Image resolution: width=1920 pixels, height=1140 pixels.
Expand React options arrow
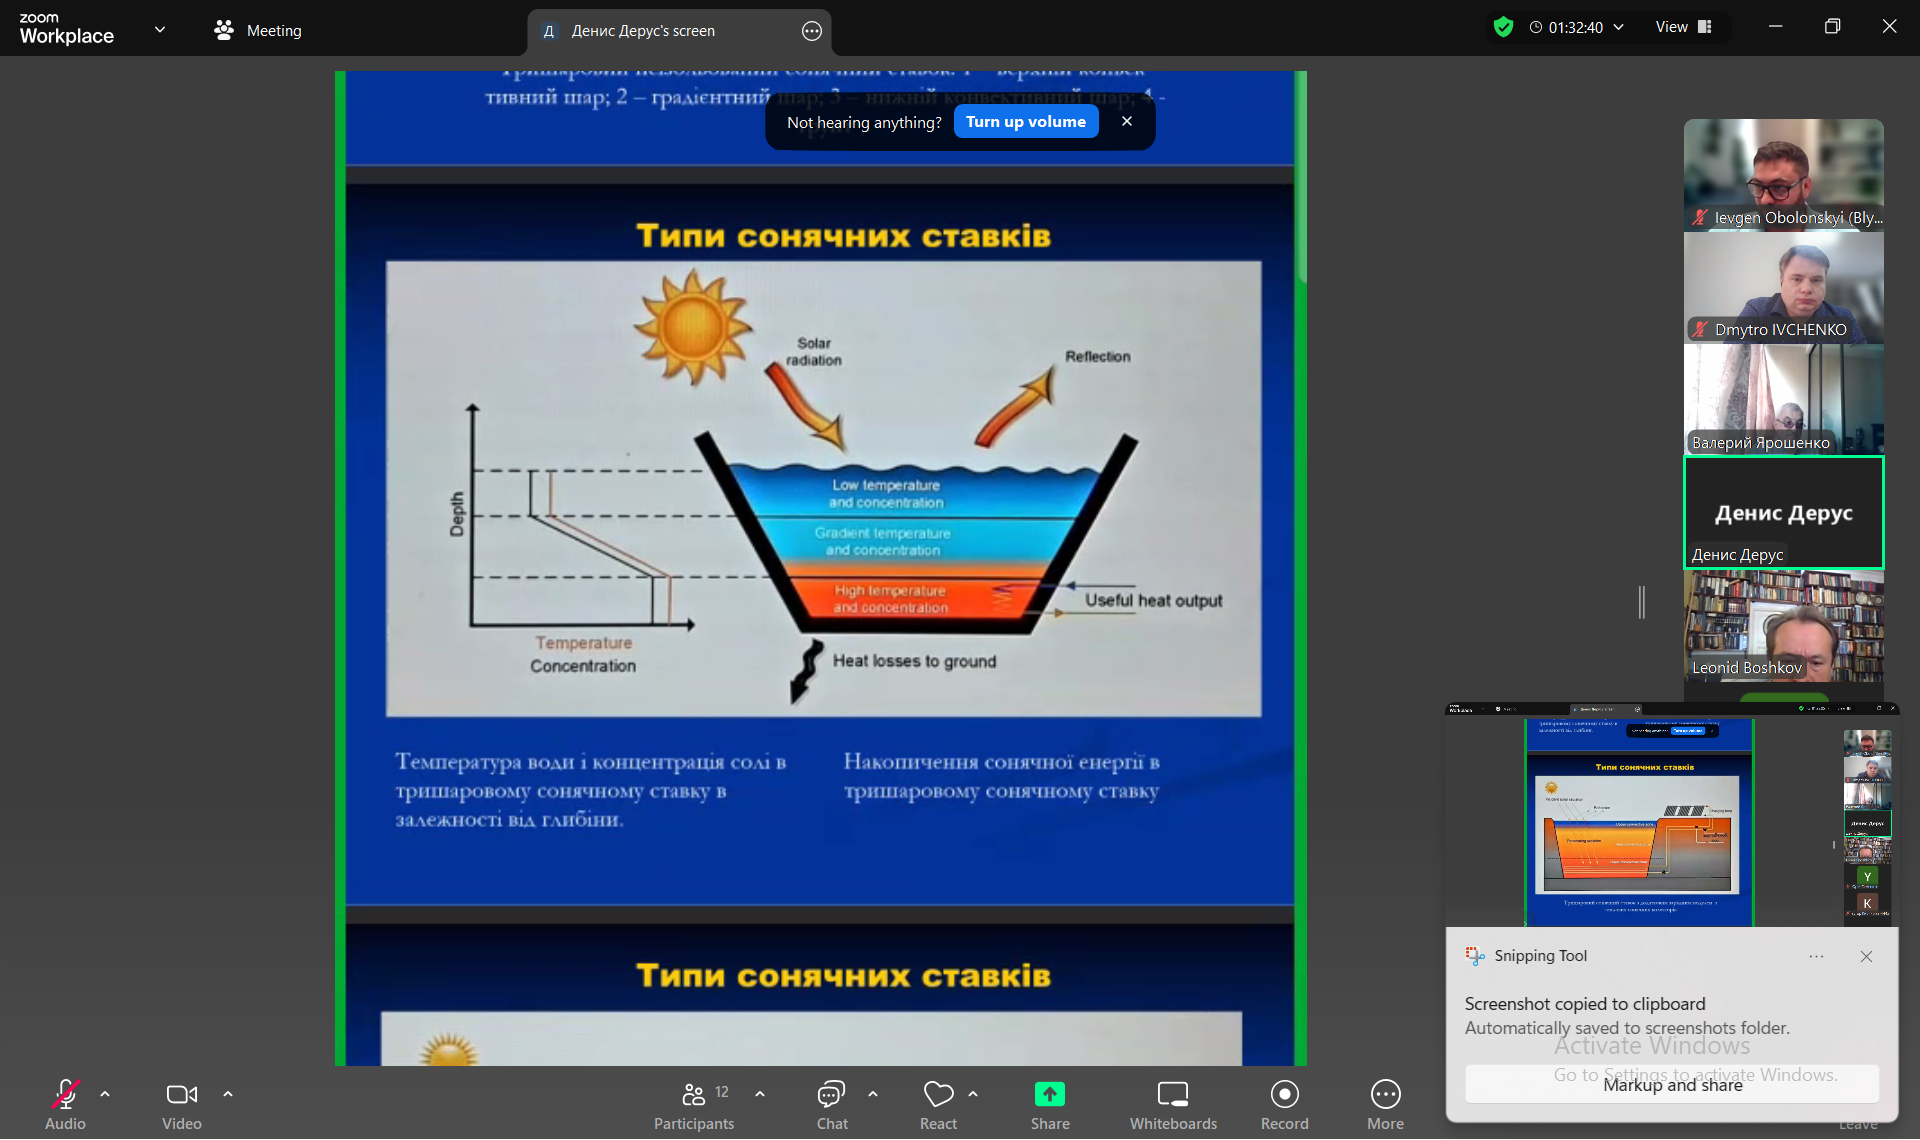point(973,1094)
